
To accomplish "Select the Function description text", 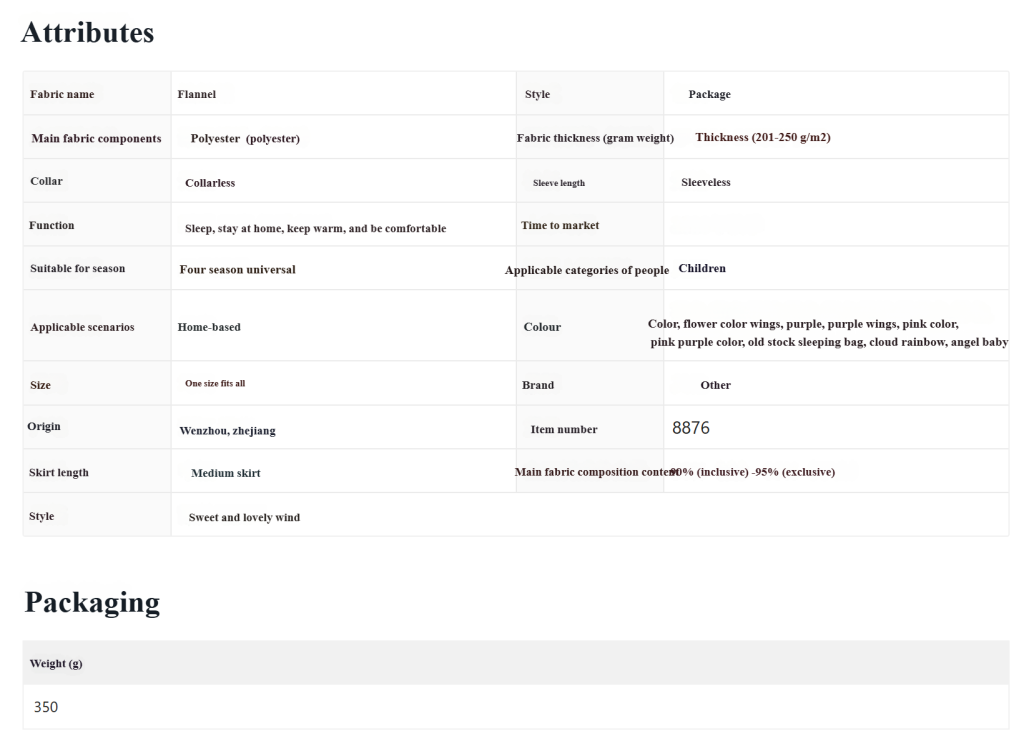I will pyautogui.click(x=315, y=228).
